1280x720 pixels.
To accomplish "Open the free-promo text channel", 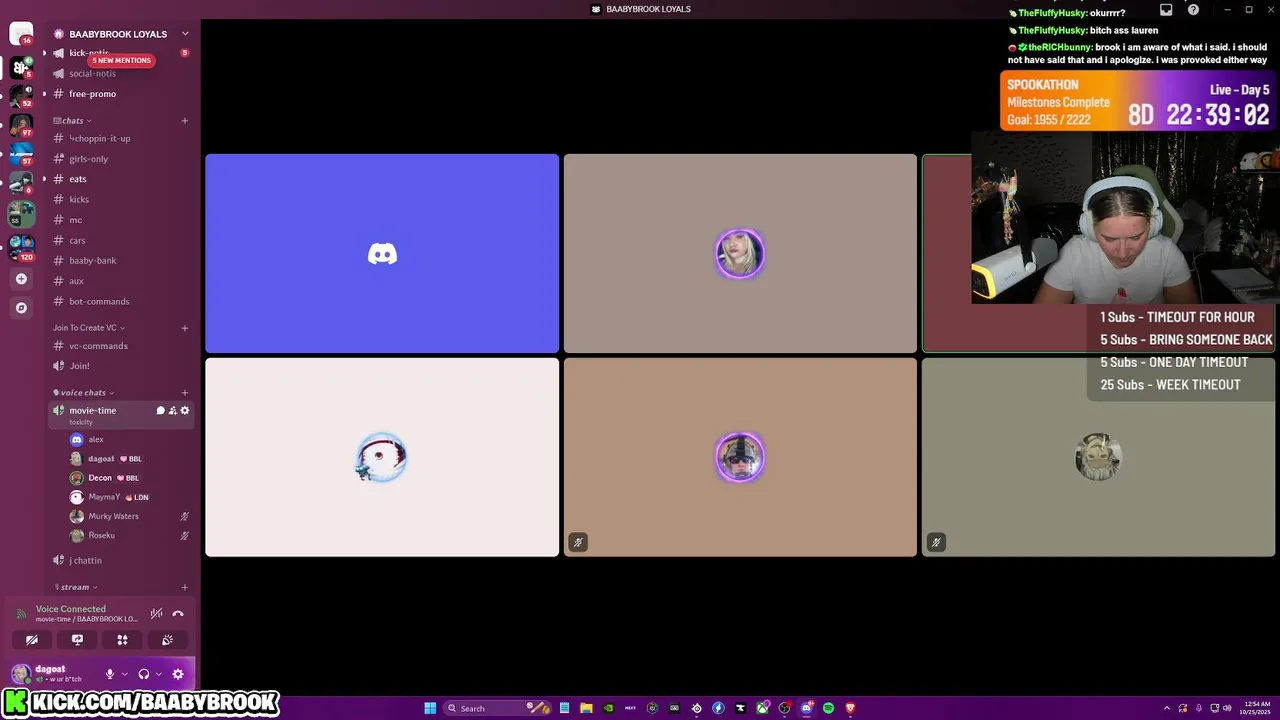I will pos(121,94).
